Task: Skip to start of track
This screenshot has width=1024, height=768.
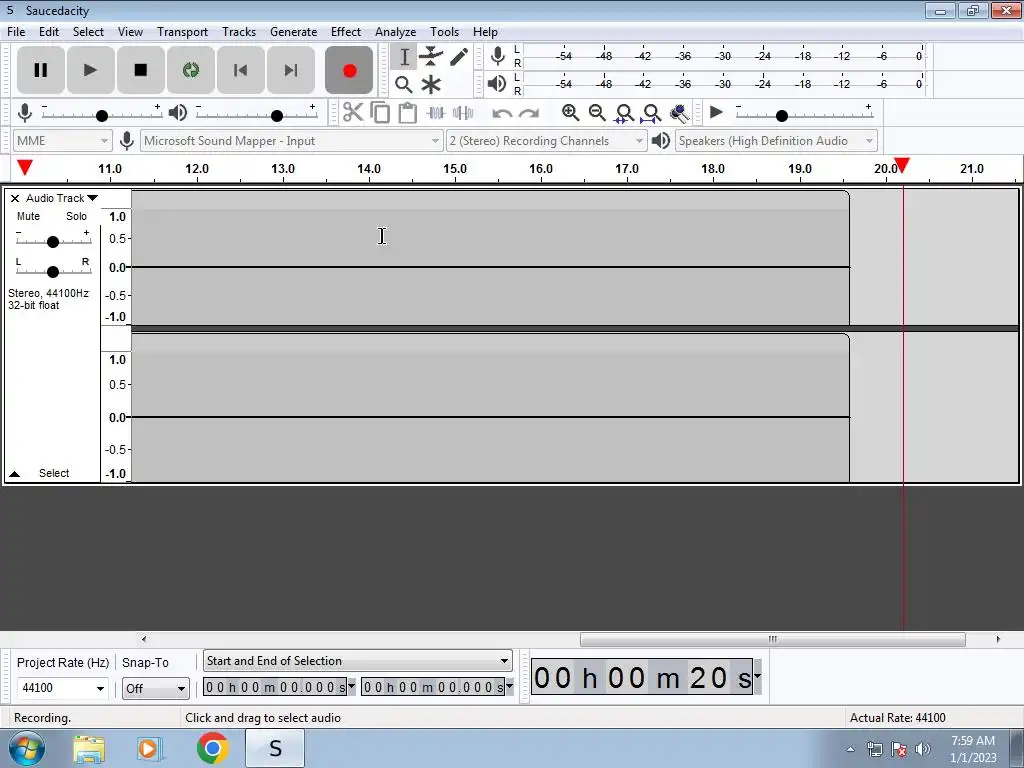Action: pos(240,70)
